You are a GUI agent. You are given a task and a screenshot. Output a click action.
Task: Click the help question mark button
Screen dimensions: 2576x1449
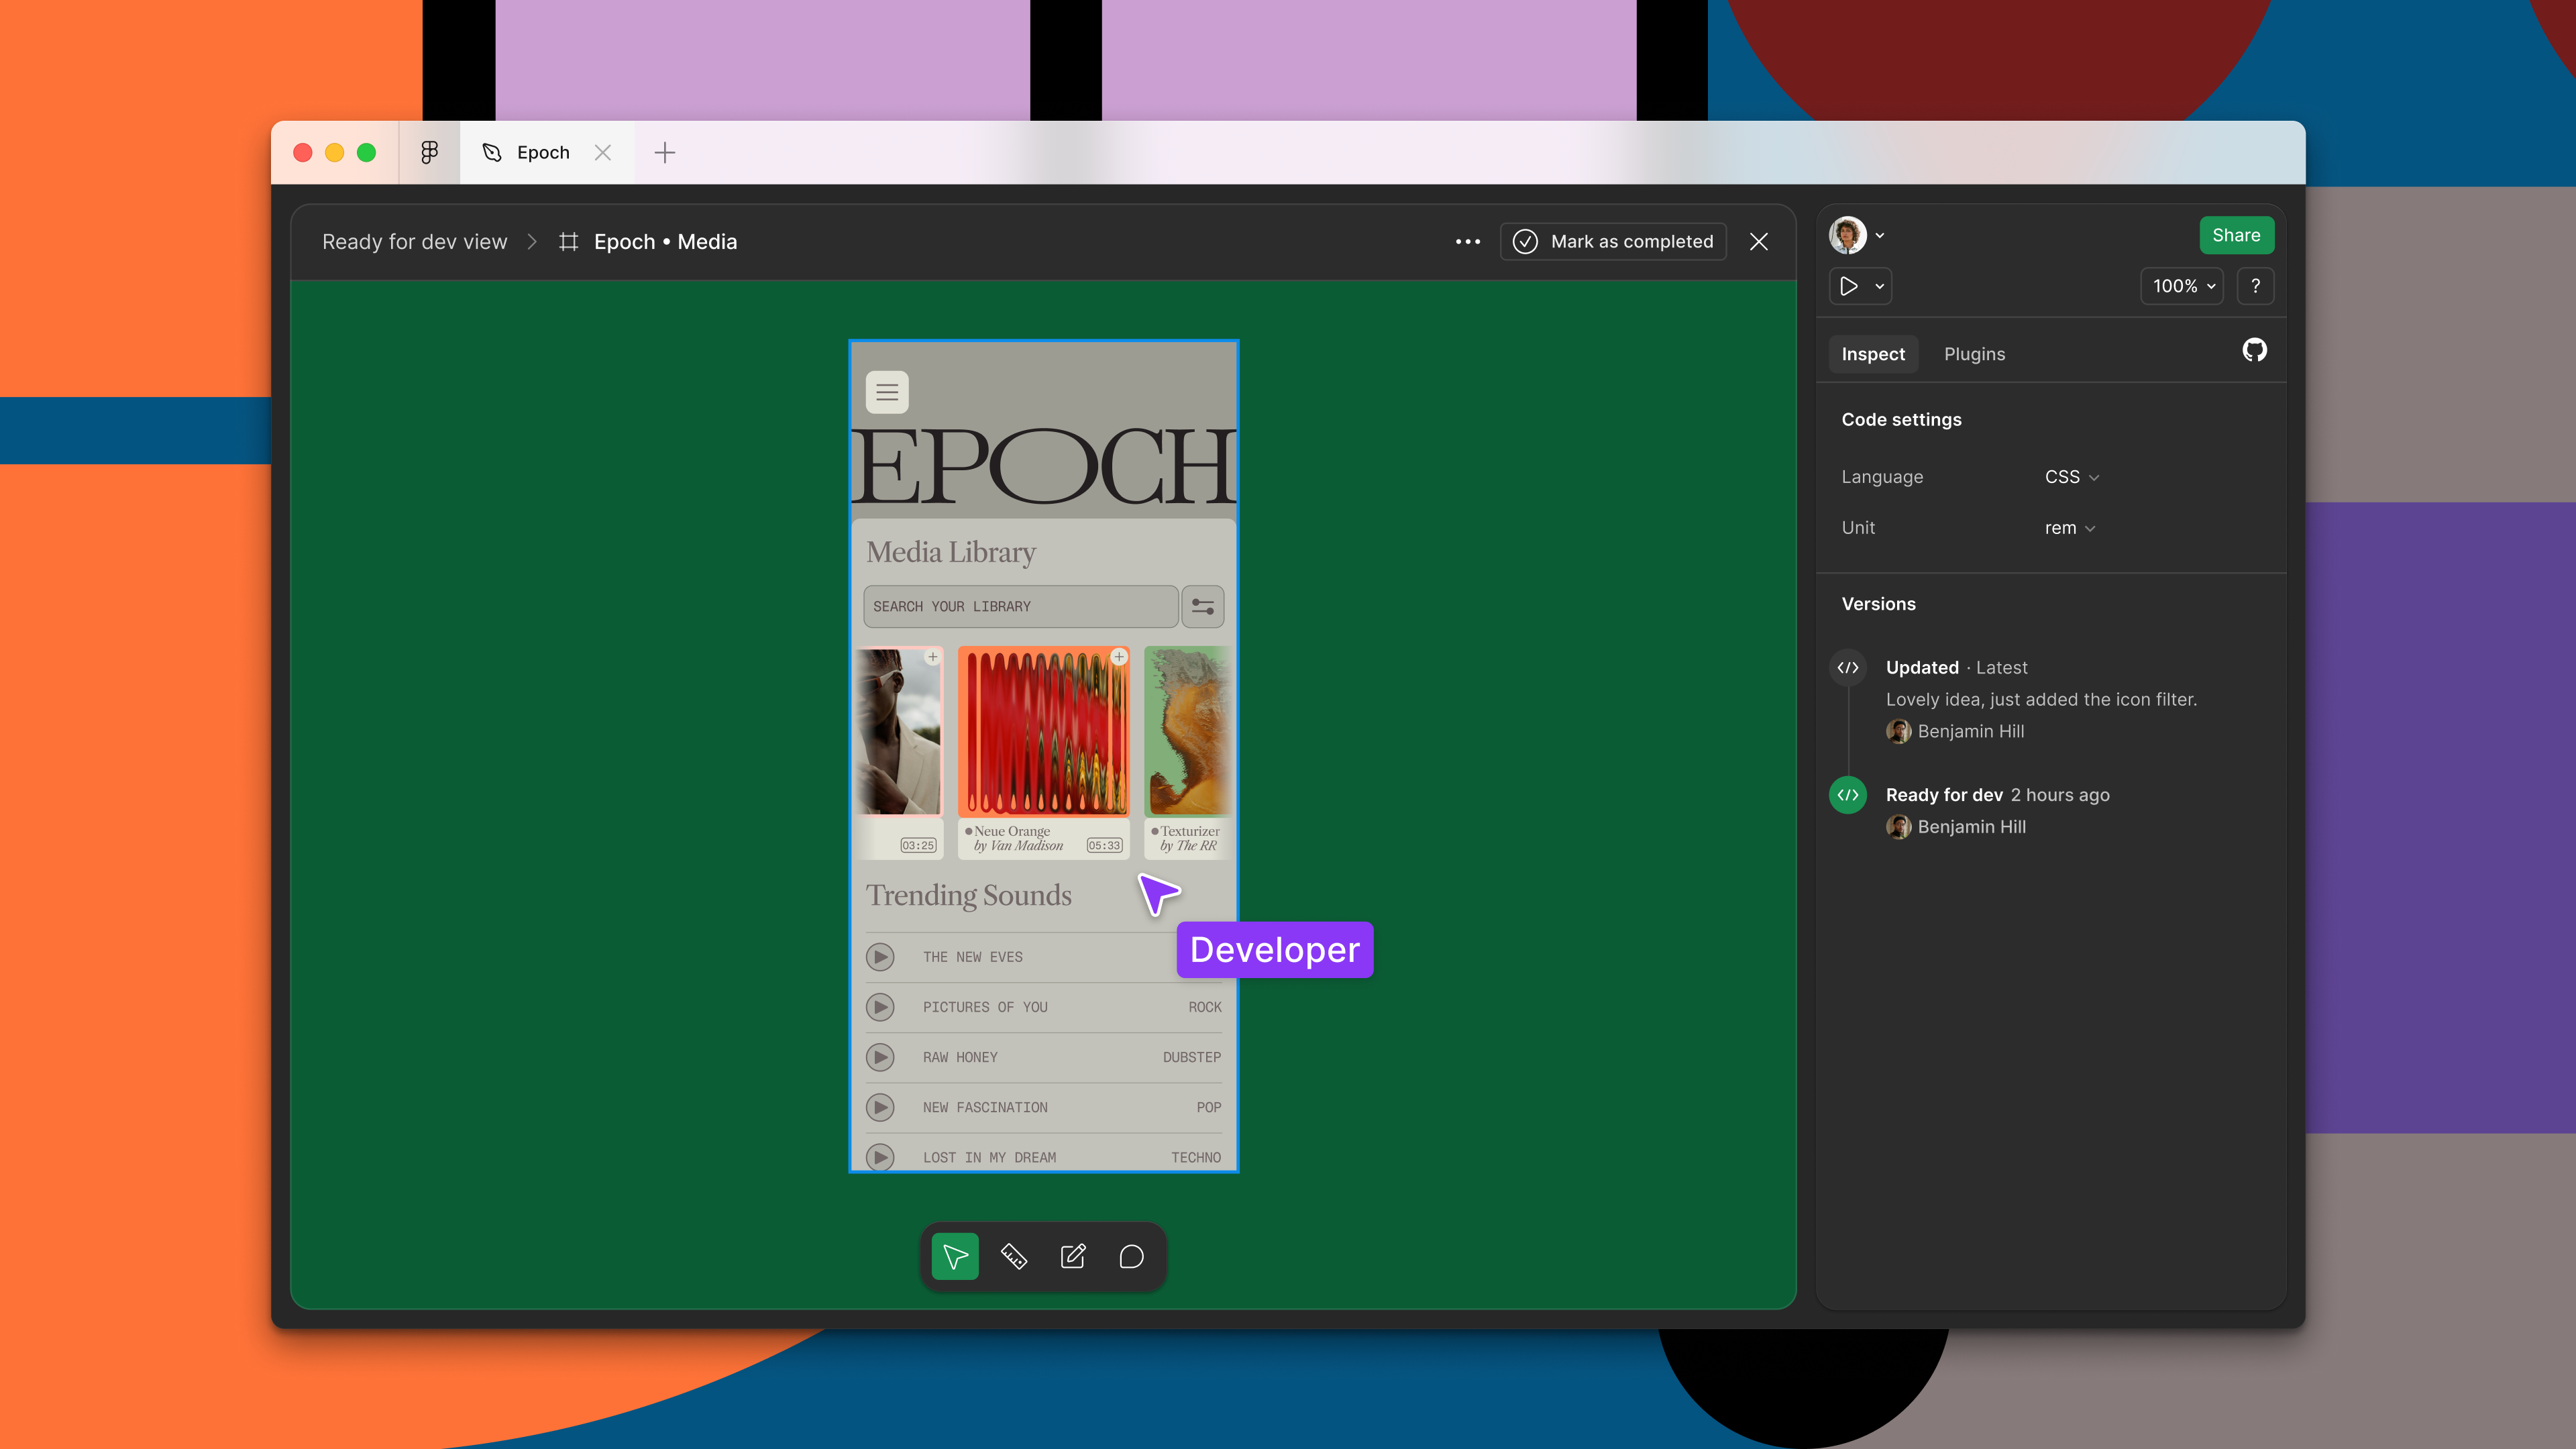pos(2255,286)
